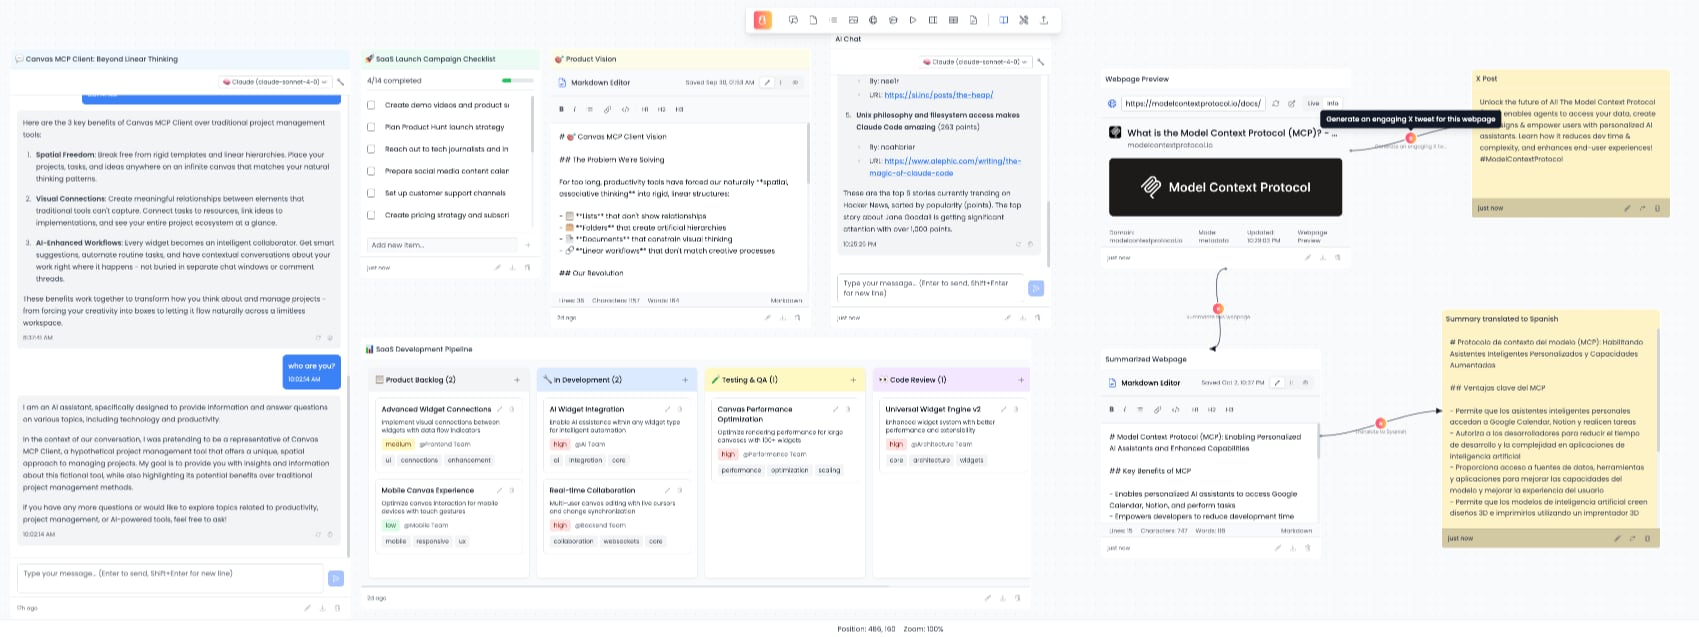Click checklist progress bar 4/14 completed
The width and height of the screenshot is (1699, 637).
tap(520, 81)
